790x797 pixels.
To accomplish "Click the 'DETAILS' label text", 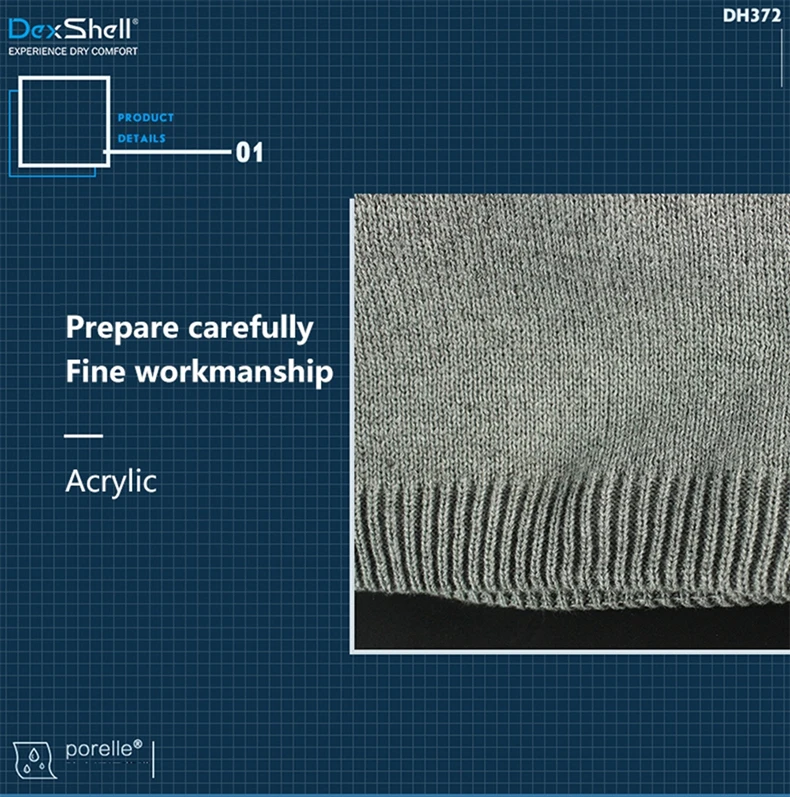I will [x=142, y=138].
